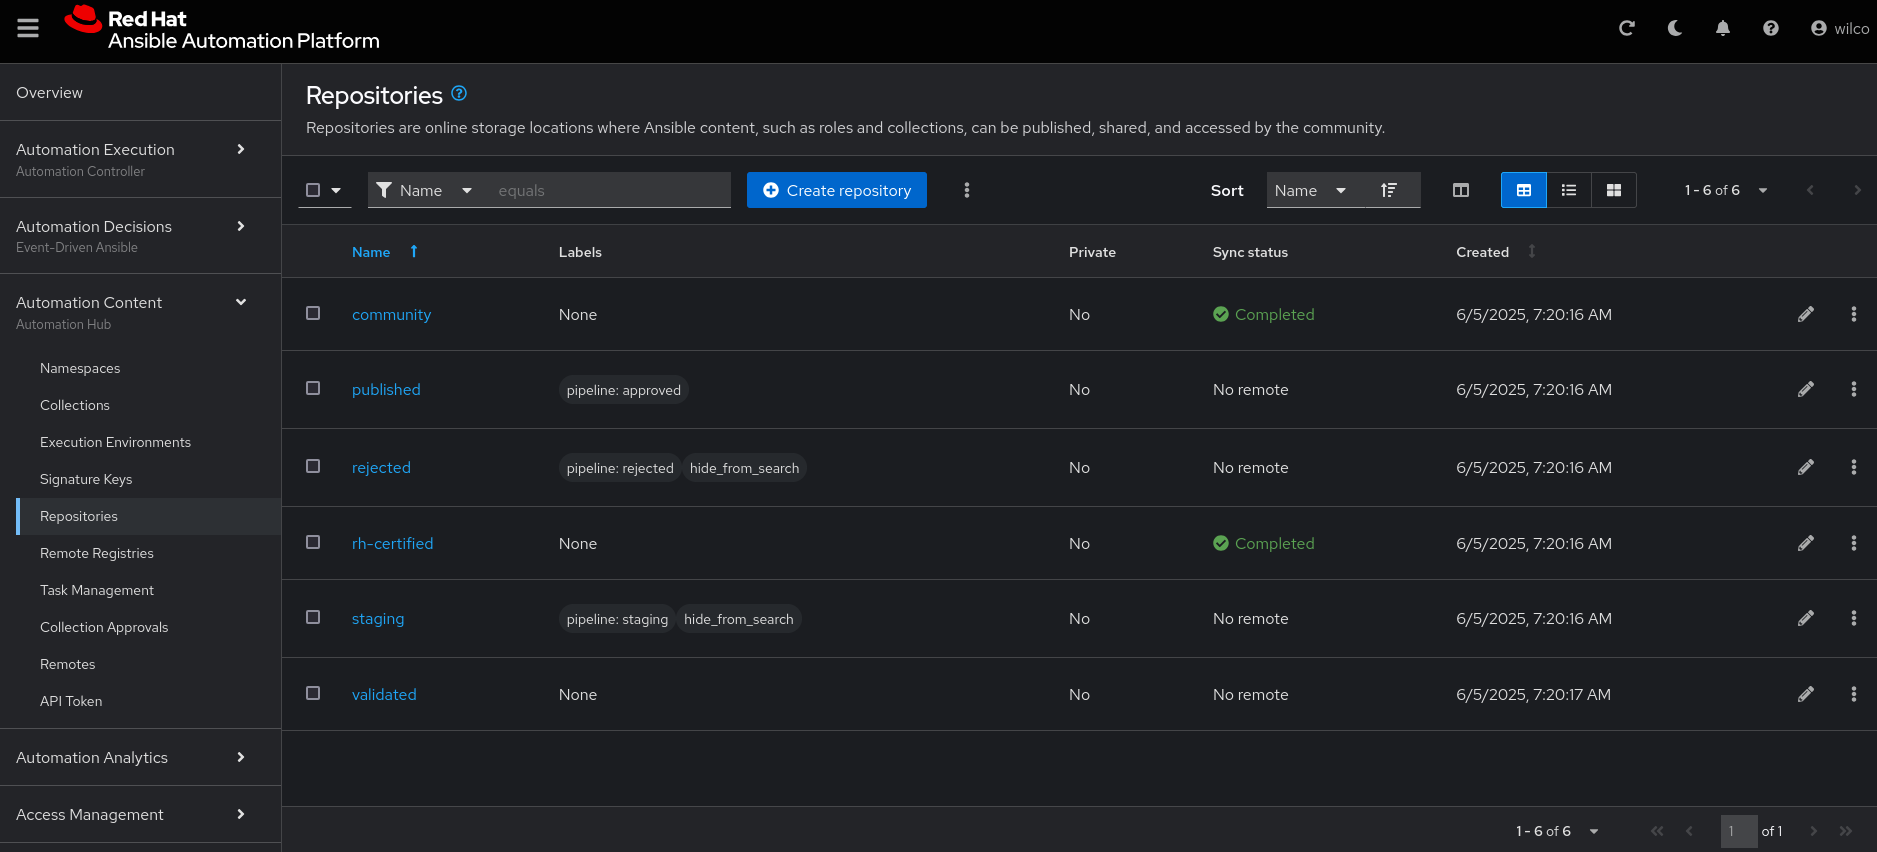This screenshot has width=1877, height=852.
Task: Expand Automation Execution section
Action: 140,159
